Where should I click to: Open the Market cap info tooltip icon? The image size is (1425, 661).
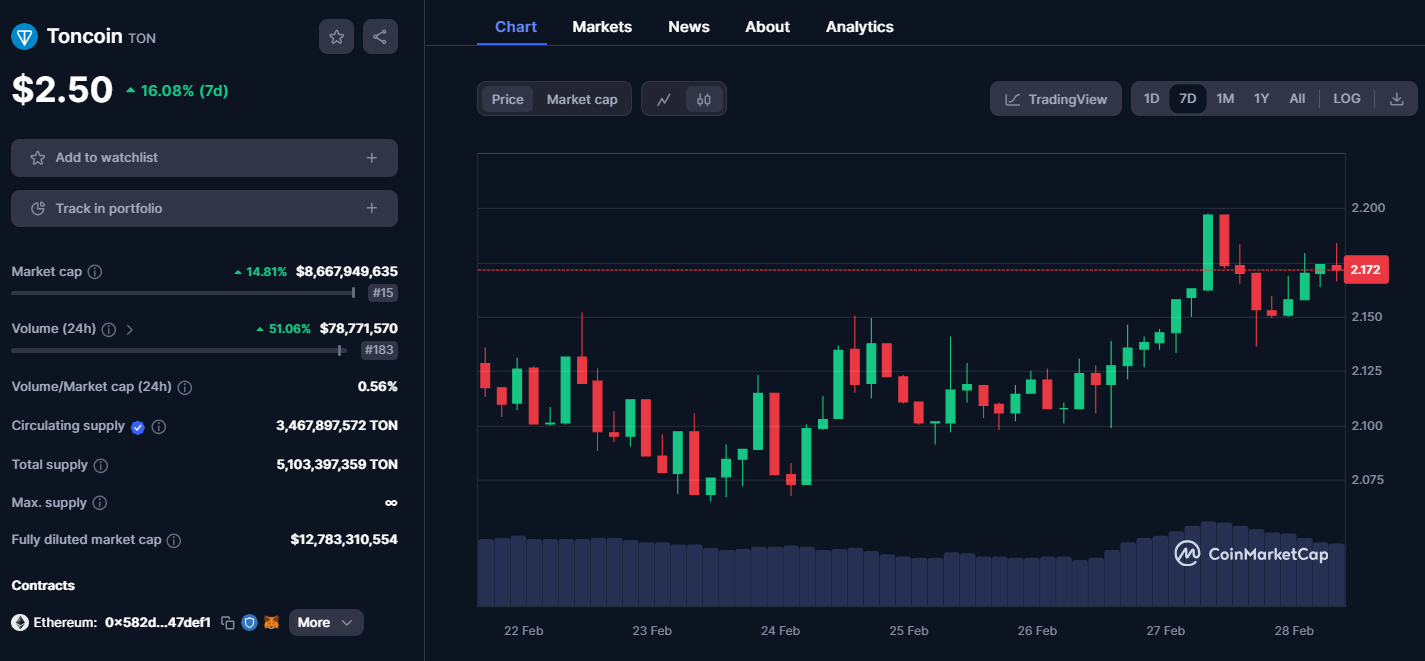coord(95,272)
